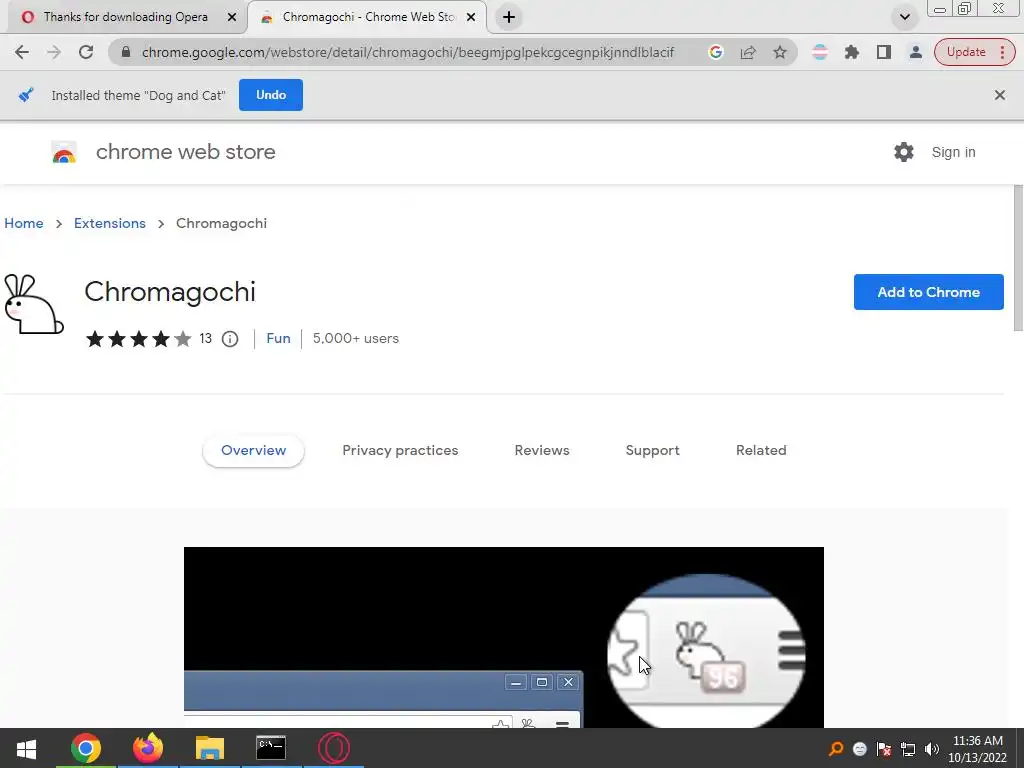
Task: Click the Update button in Chrome toolbar
Action: [x=966, y=52]
